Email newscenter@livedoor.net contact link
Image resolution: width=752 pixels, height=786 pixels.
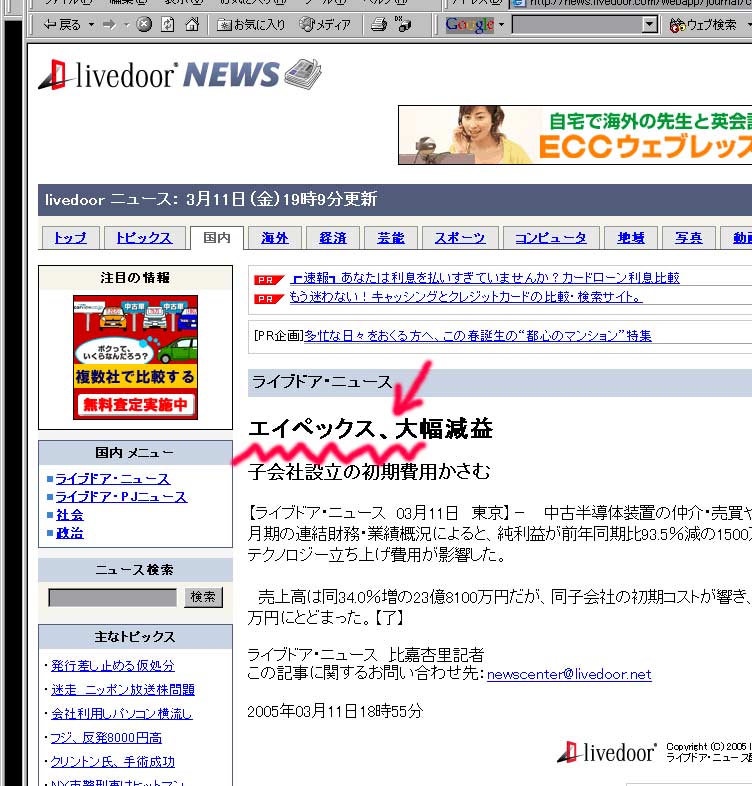pyautogui.click(x=569, y=674)
